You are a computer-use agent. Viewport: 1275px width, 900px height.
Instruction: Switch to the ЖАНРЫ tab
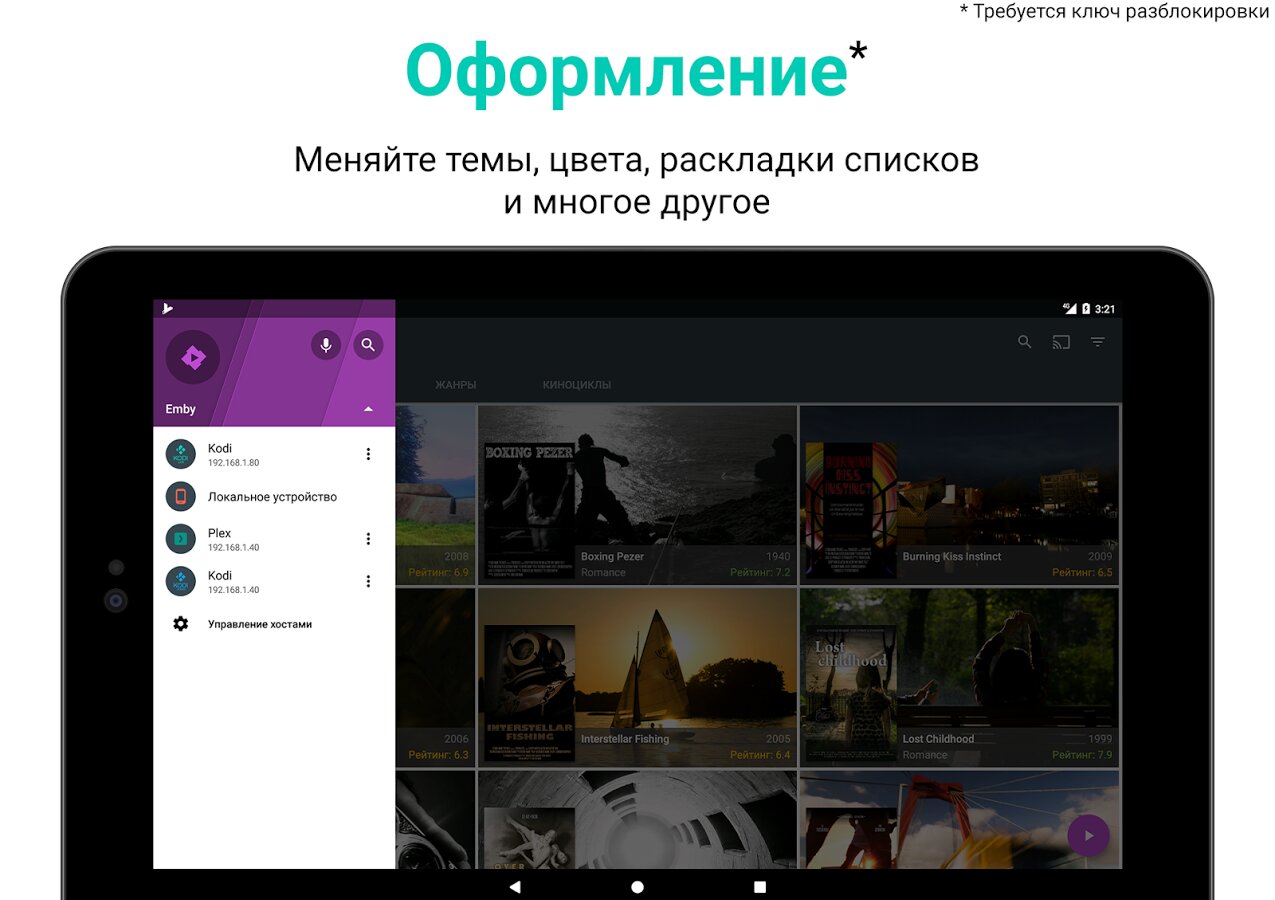pyautogui.click(x=455, y=385)
